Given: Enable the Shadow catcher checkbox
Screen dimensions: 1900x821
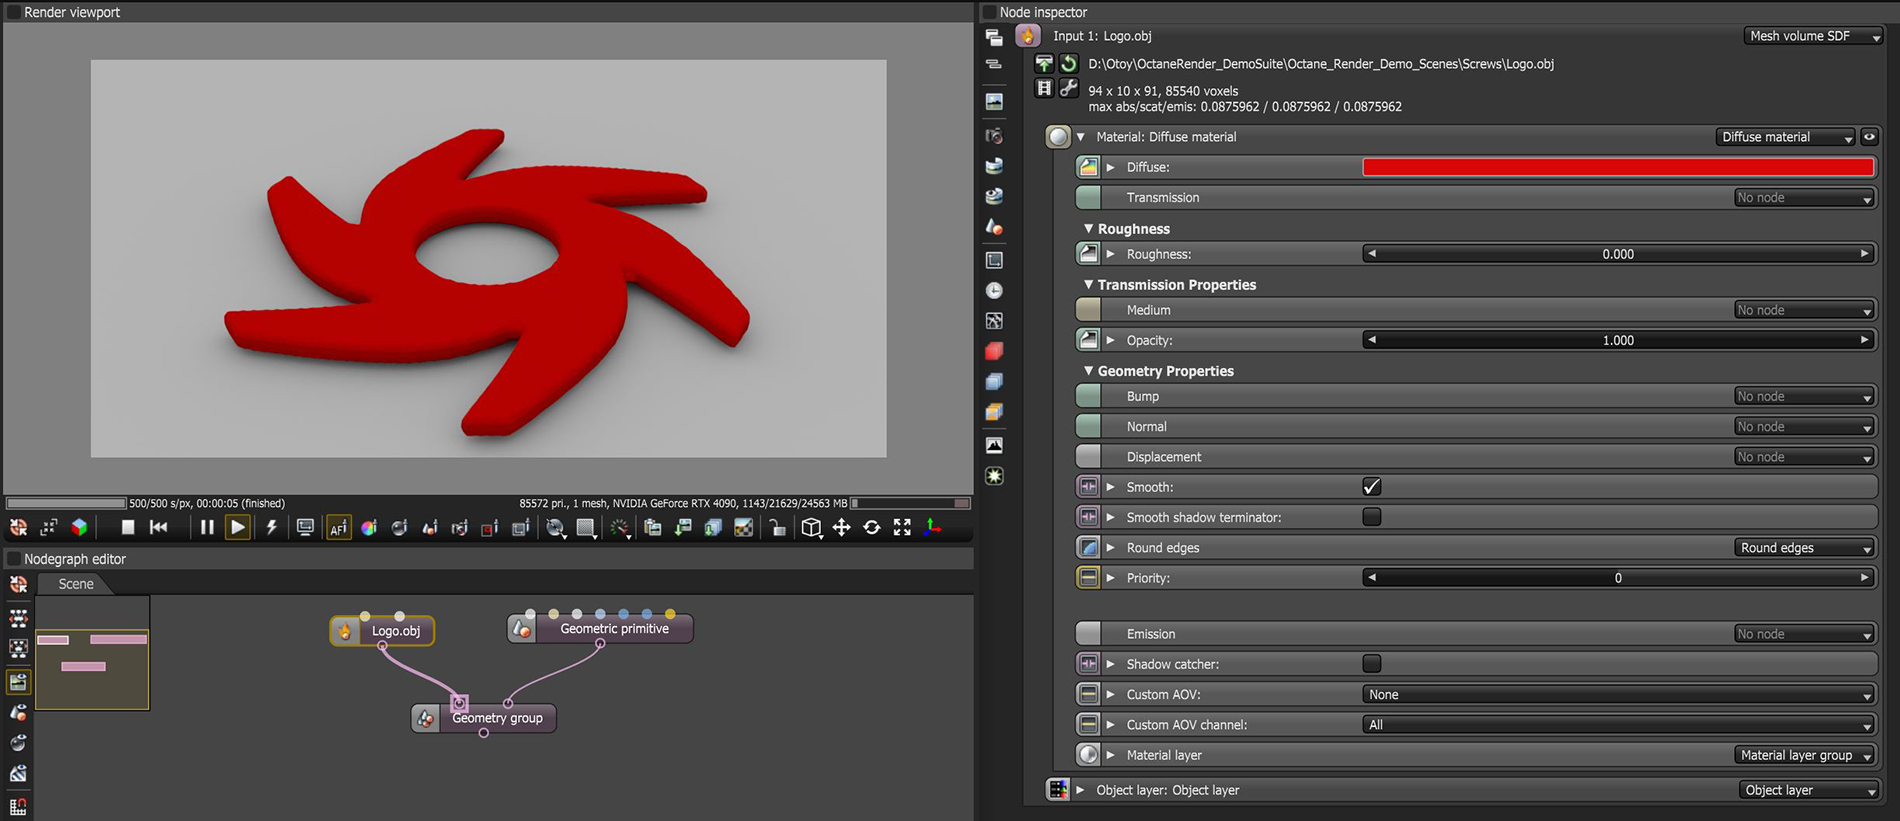Looking at the screenshot, I should [x=1372, y=664].
